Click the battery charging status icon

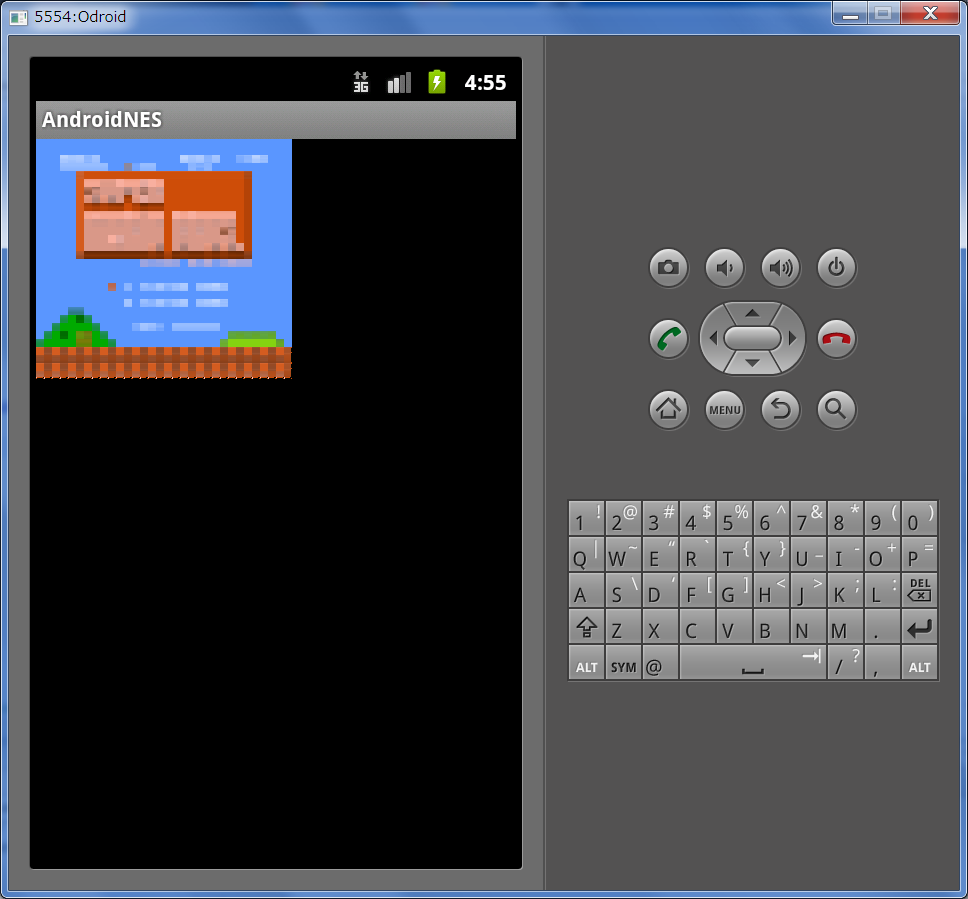click(436, 82)
